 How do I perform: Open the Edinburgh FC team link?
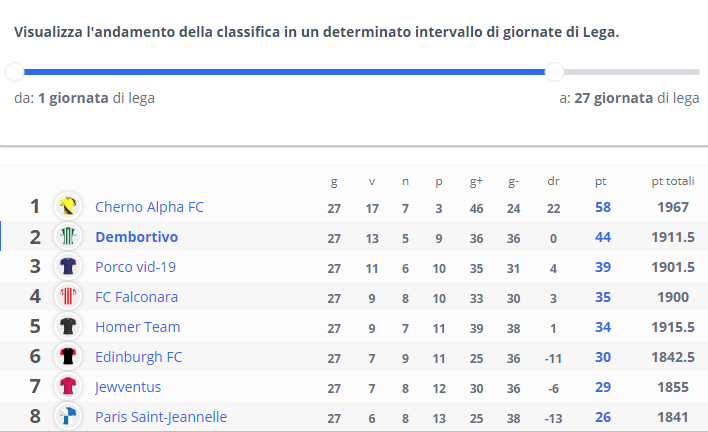(139, 357)
